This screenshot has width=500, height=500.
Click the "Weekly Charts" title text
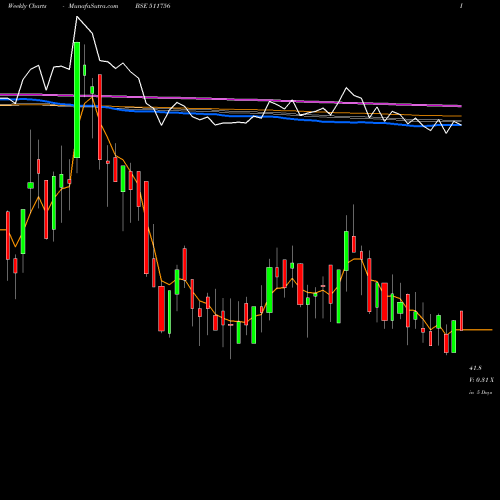27,6
